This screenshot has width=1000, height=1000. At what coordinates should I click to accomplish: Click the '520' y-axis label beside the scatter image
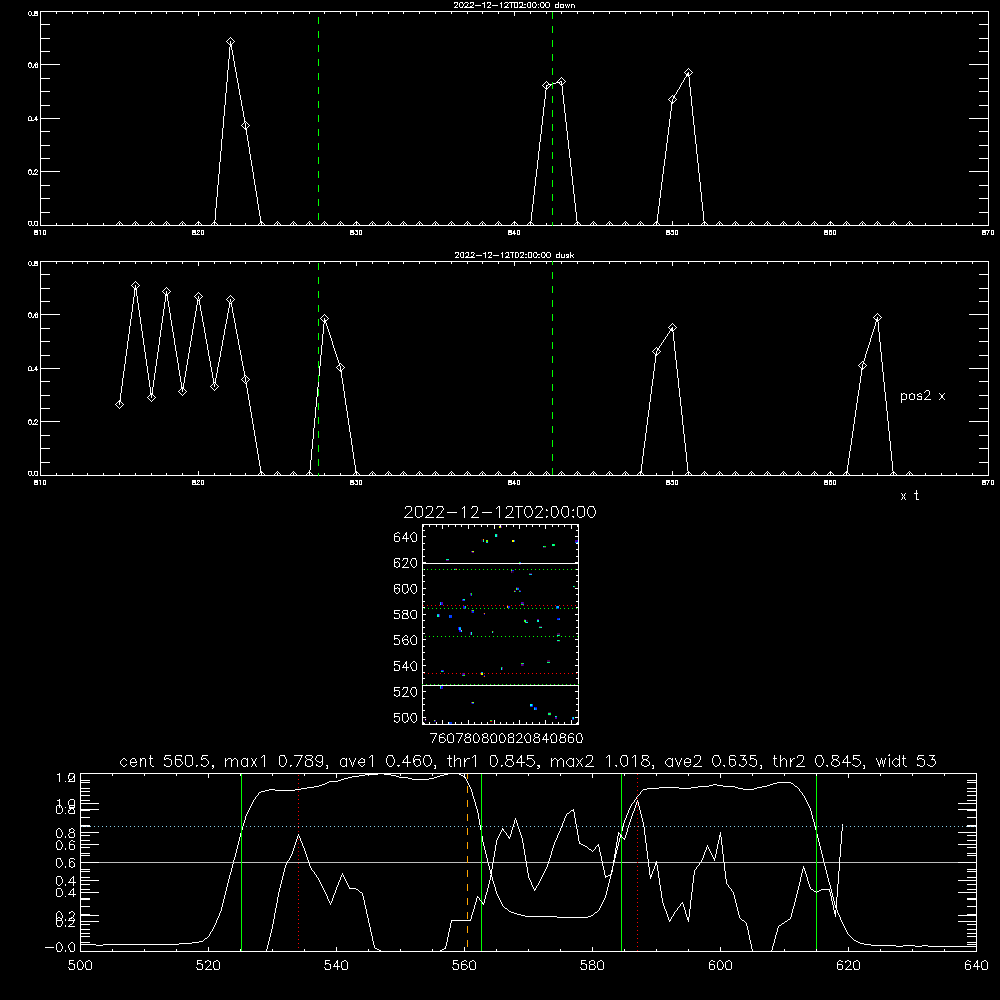(406, 692)
